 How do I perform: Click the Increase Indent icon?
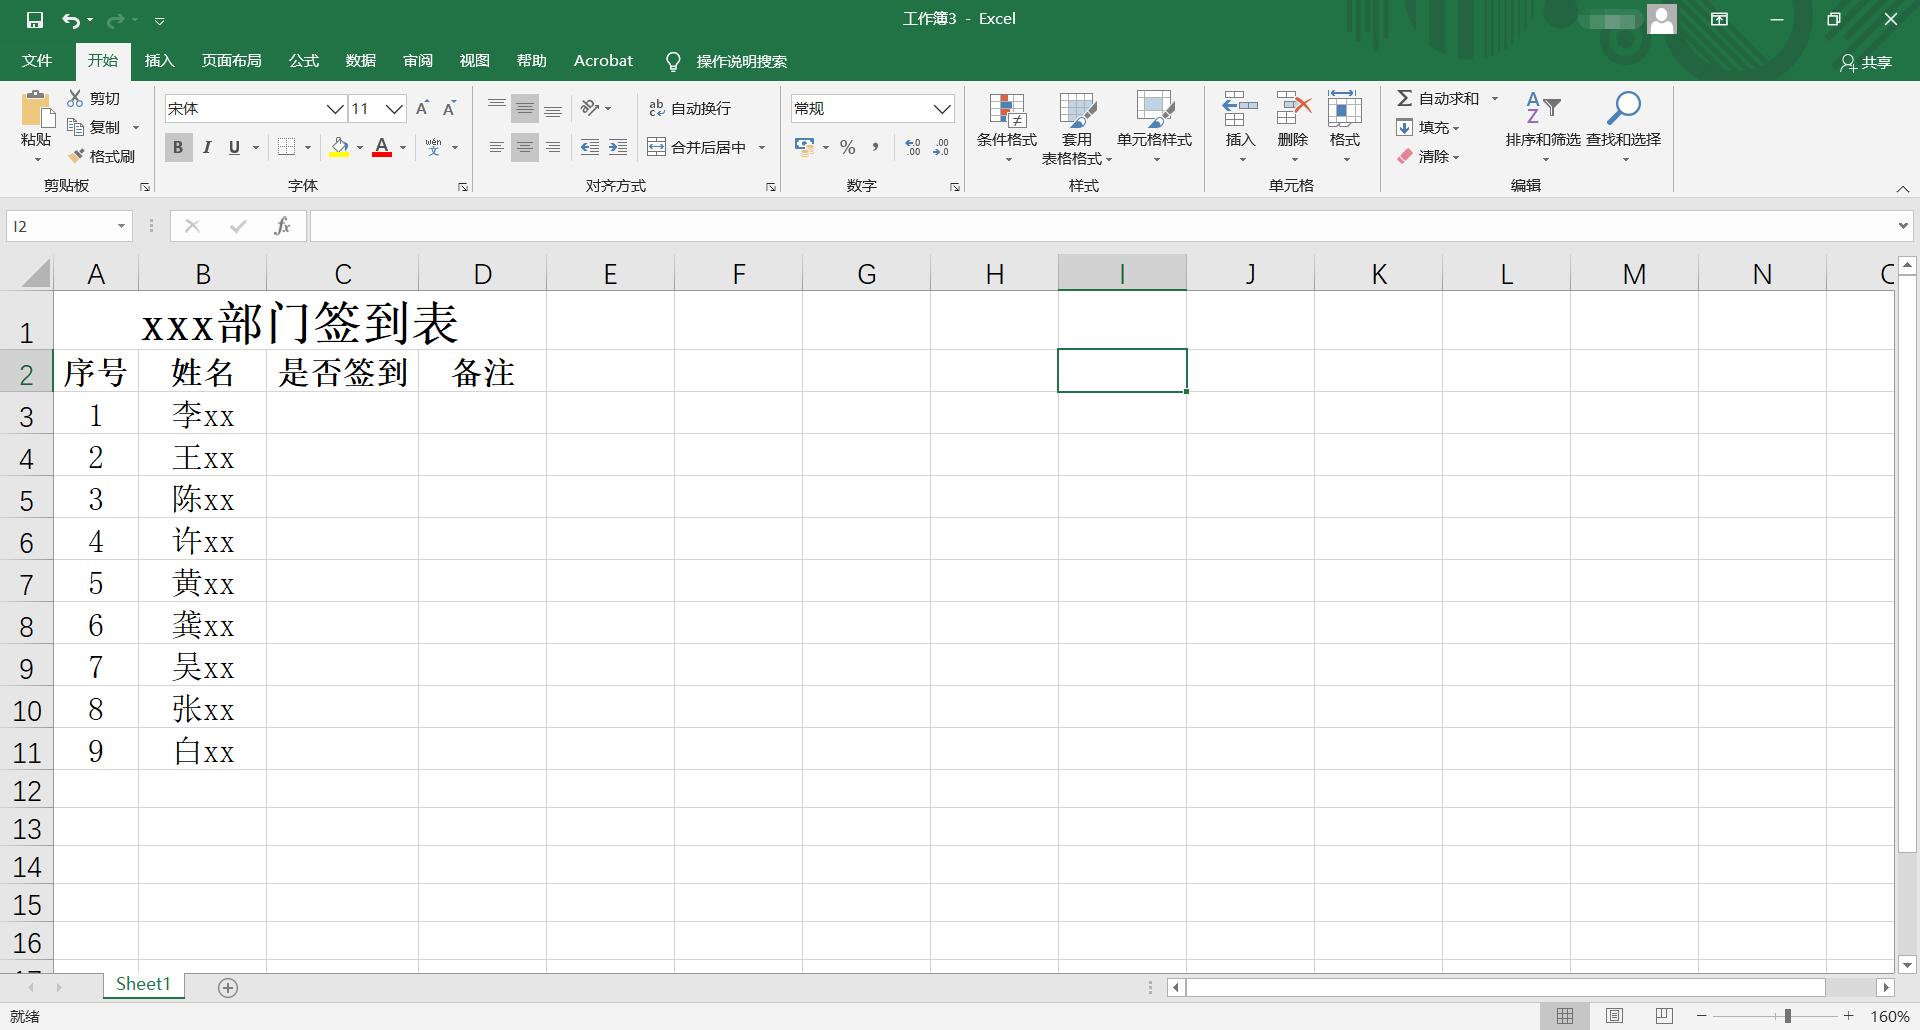(618, 147)
